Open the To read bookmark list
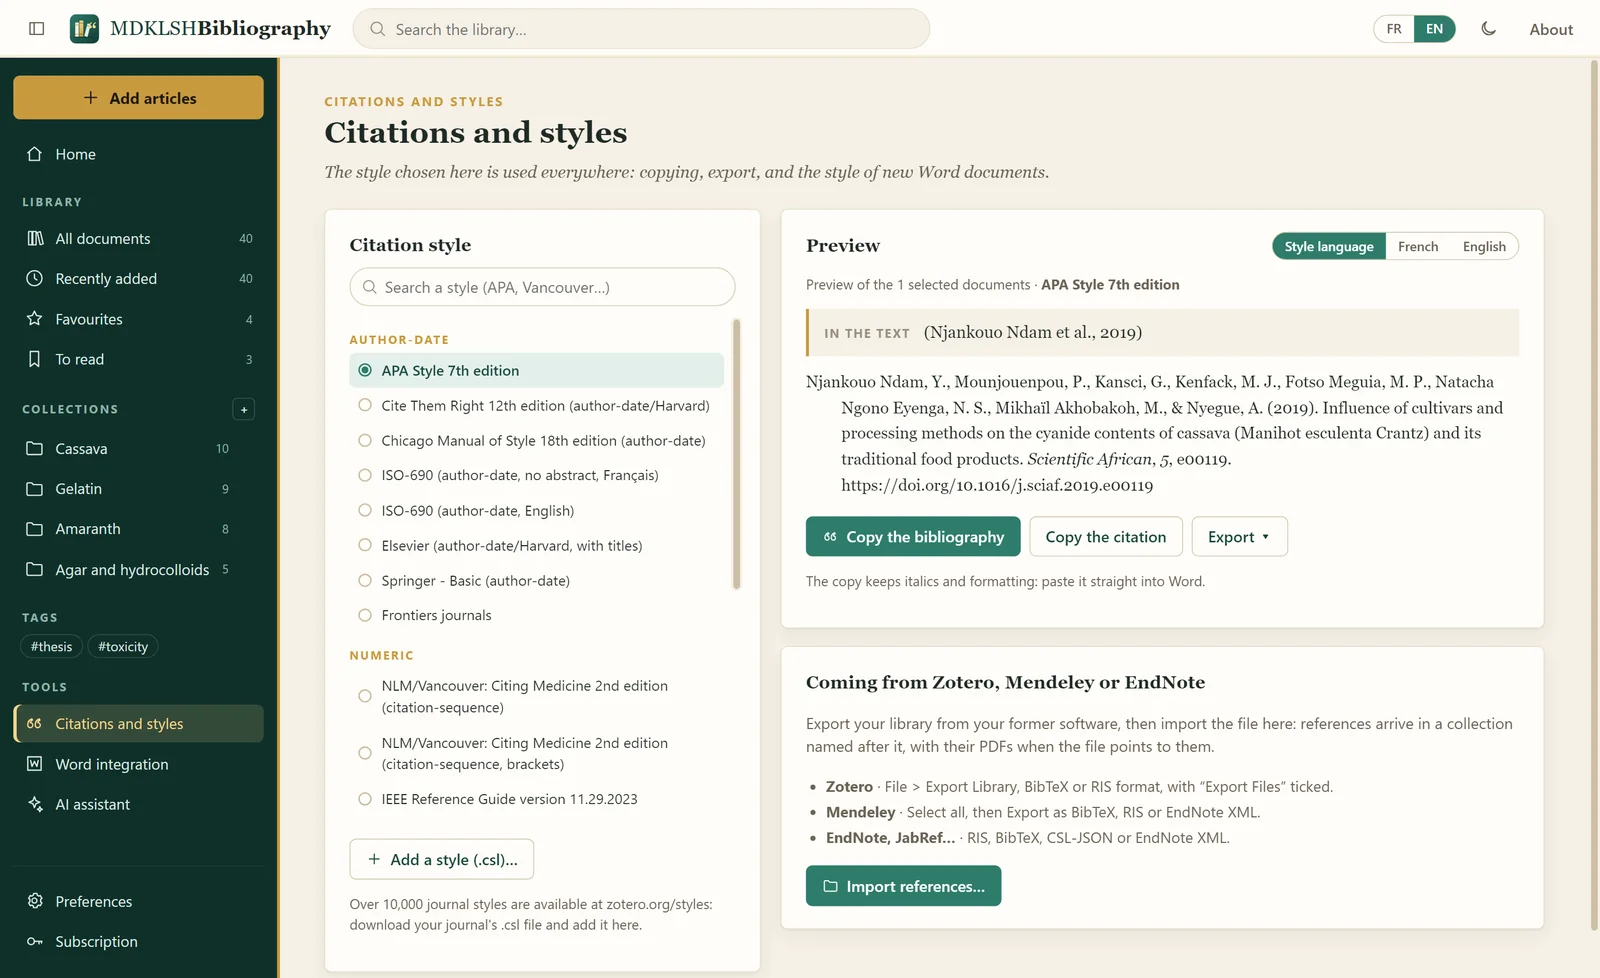The height and width of the screenshot is (978, 1600). [138, 359]
